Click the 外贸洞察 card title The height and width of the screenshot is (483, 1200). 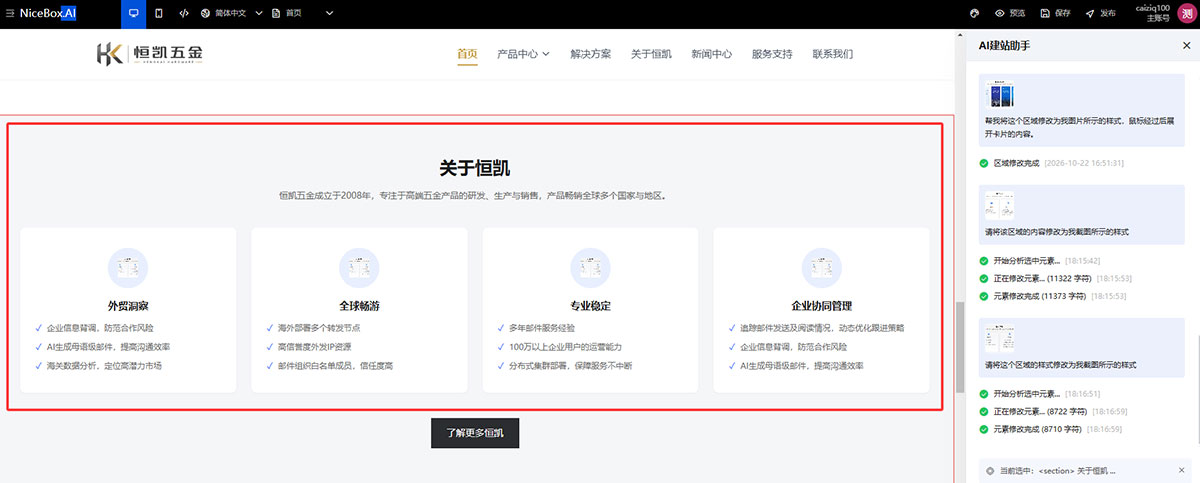tap(128, 306)
